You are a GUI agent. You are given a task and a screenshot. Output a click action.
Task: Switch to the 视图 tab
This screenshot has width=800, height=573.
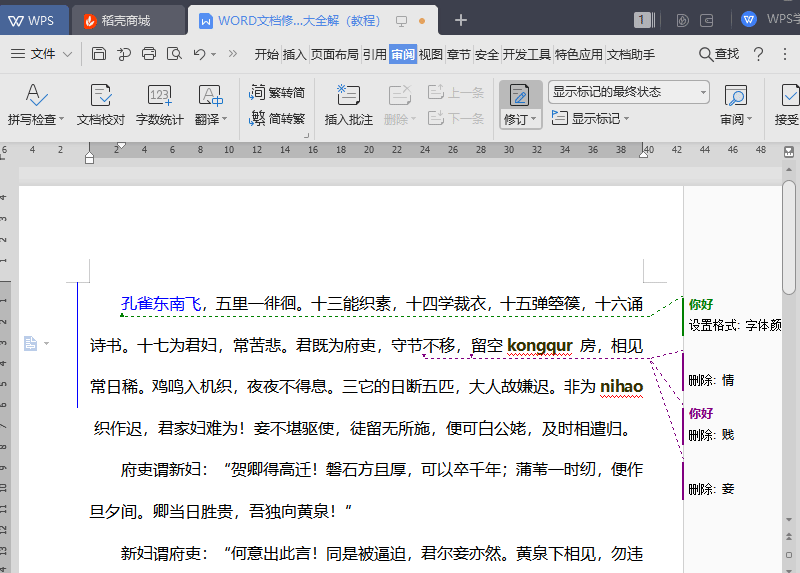click(431, 54)
